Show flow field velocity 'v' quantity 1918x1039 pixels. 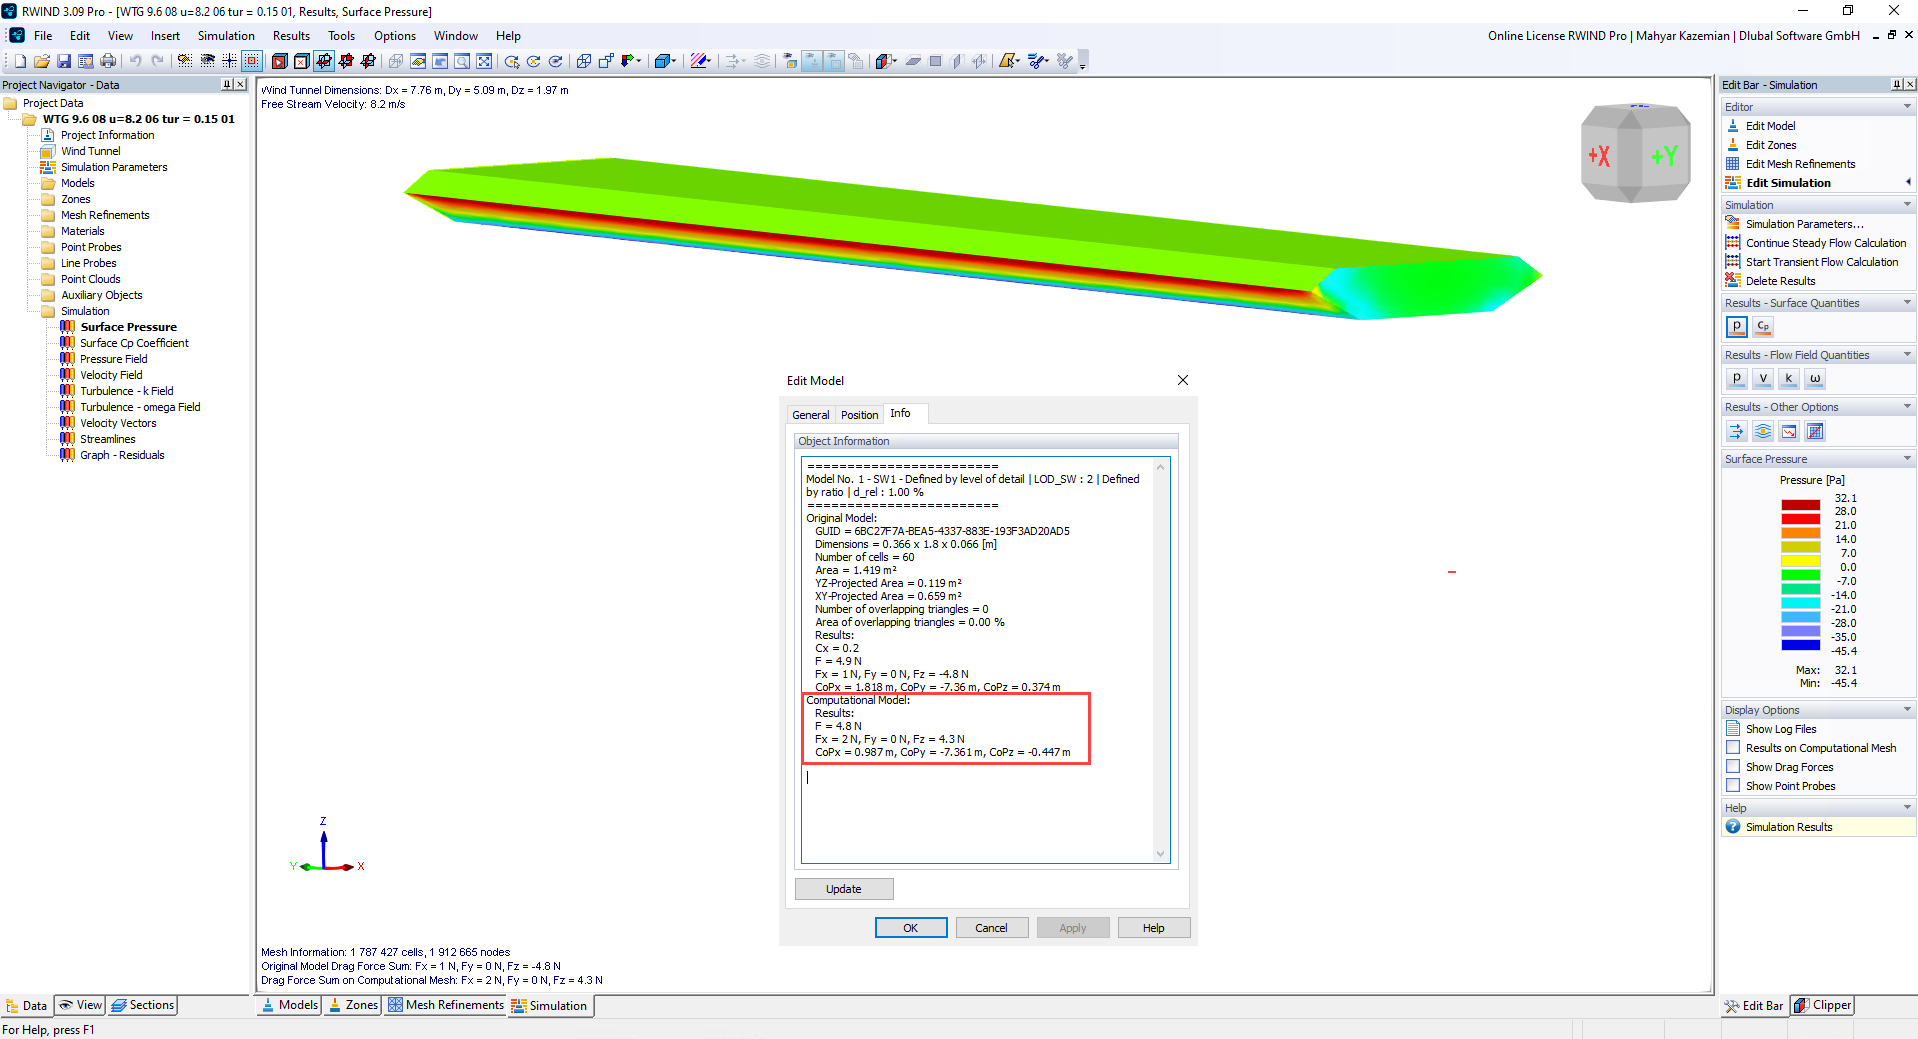point(1763,378)
